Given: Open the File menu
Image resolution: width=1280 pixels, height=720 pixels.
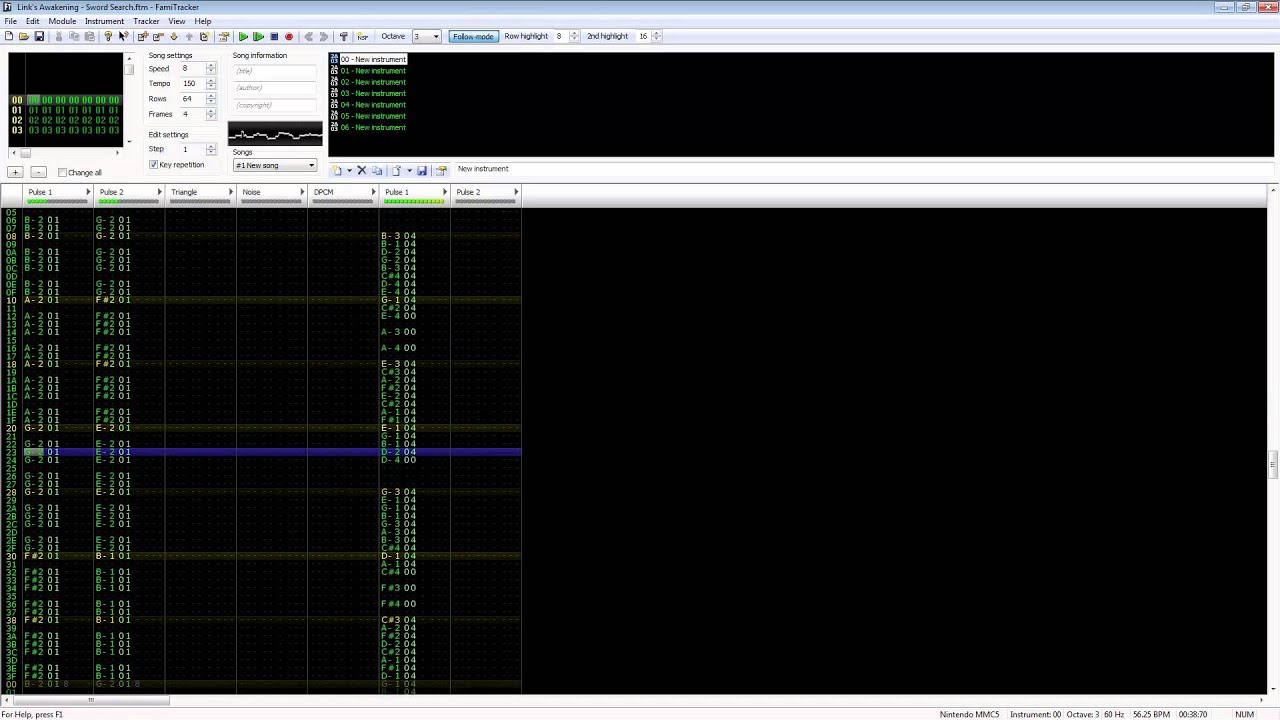Looking at the screenshot, I should 10,21.
